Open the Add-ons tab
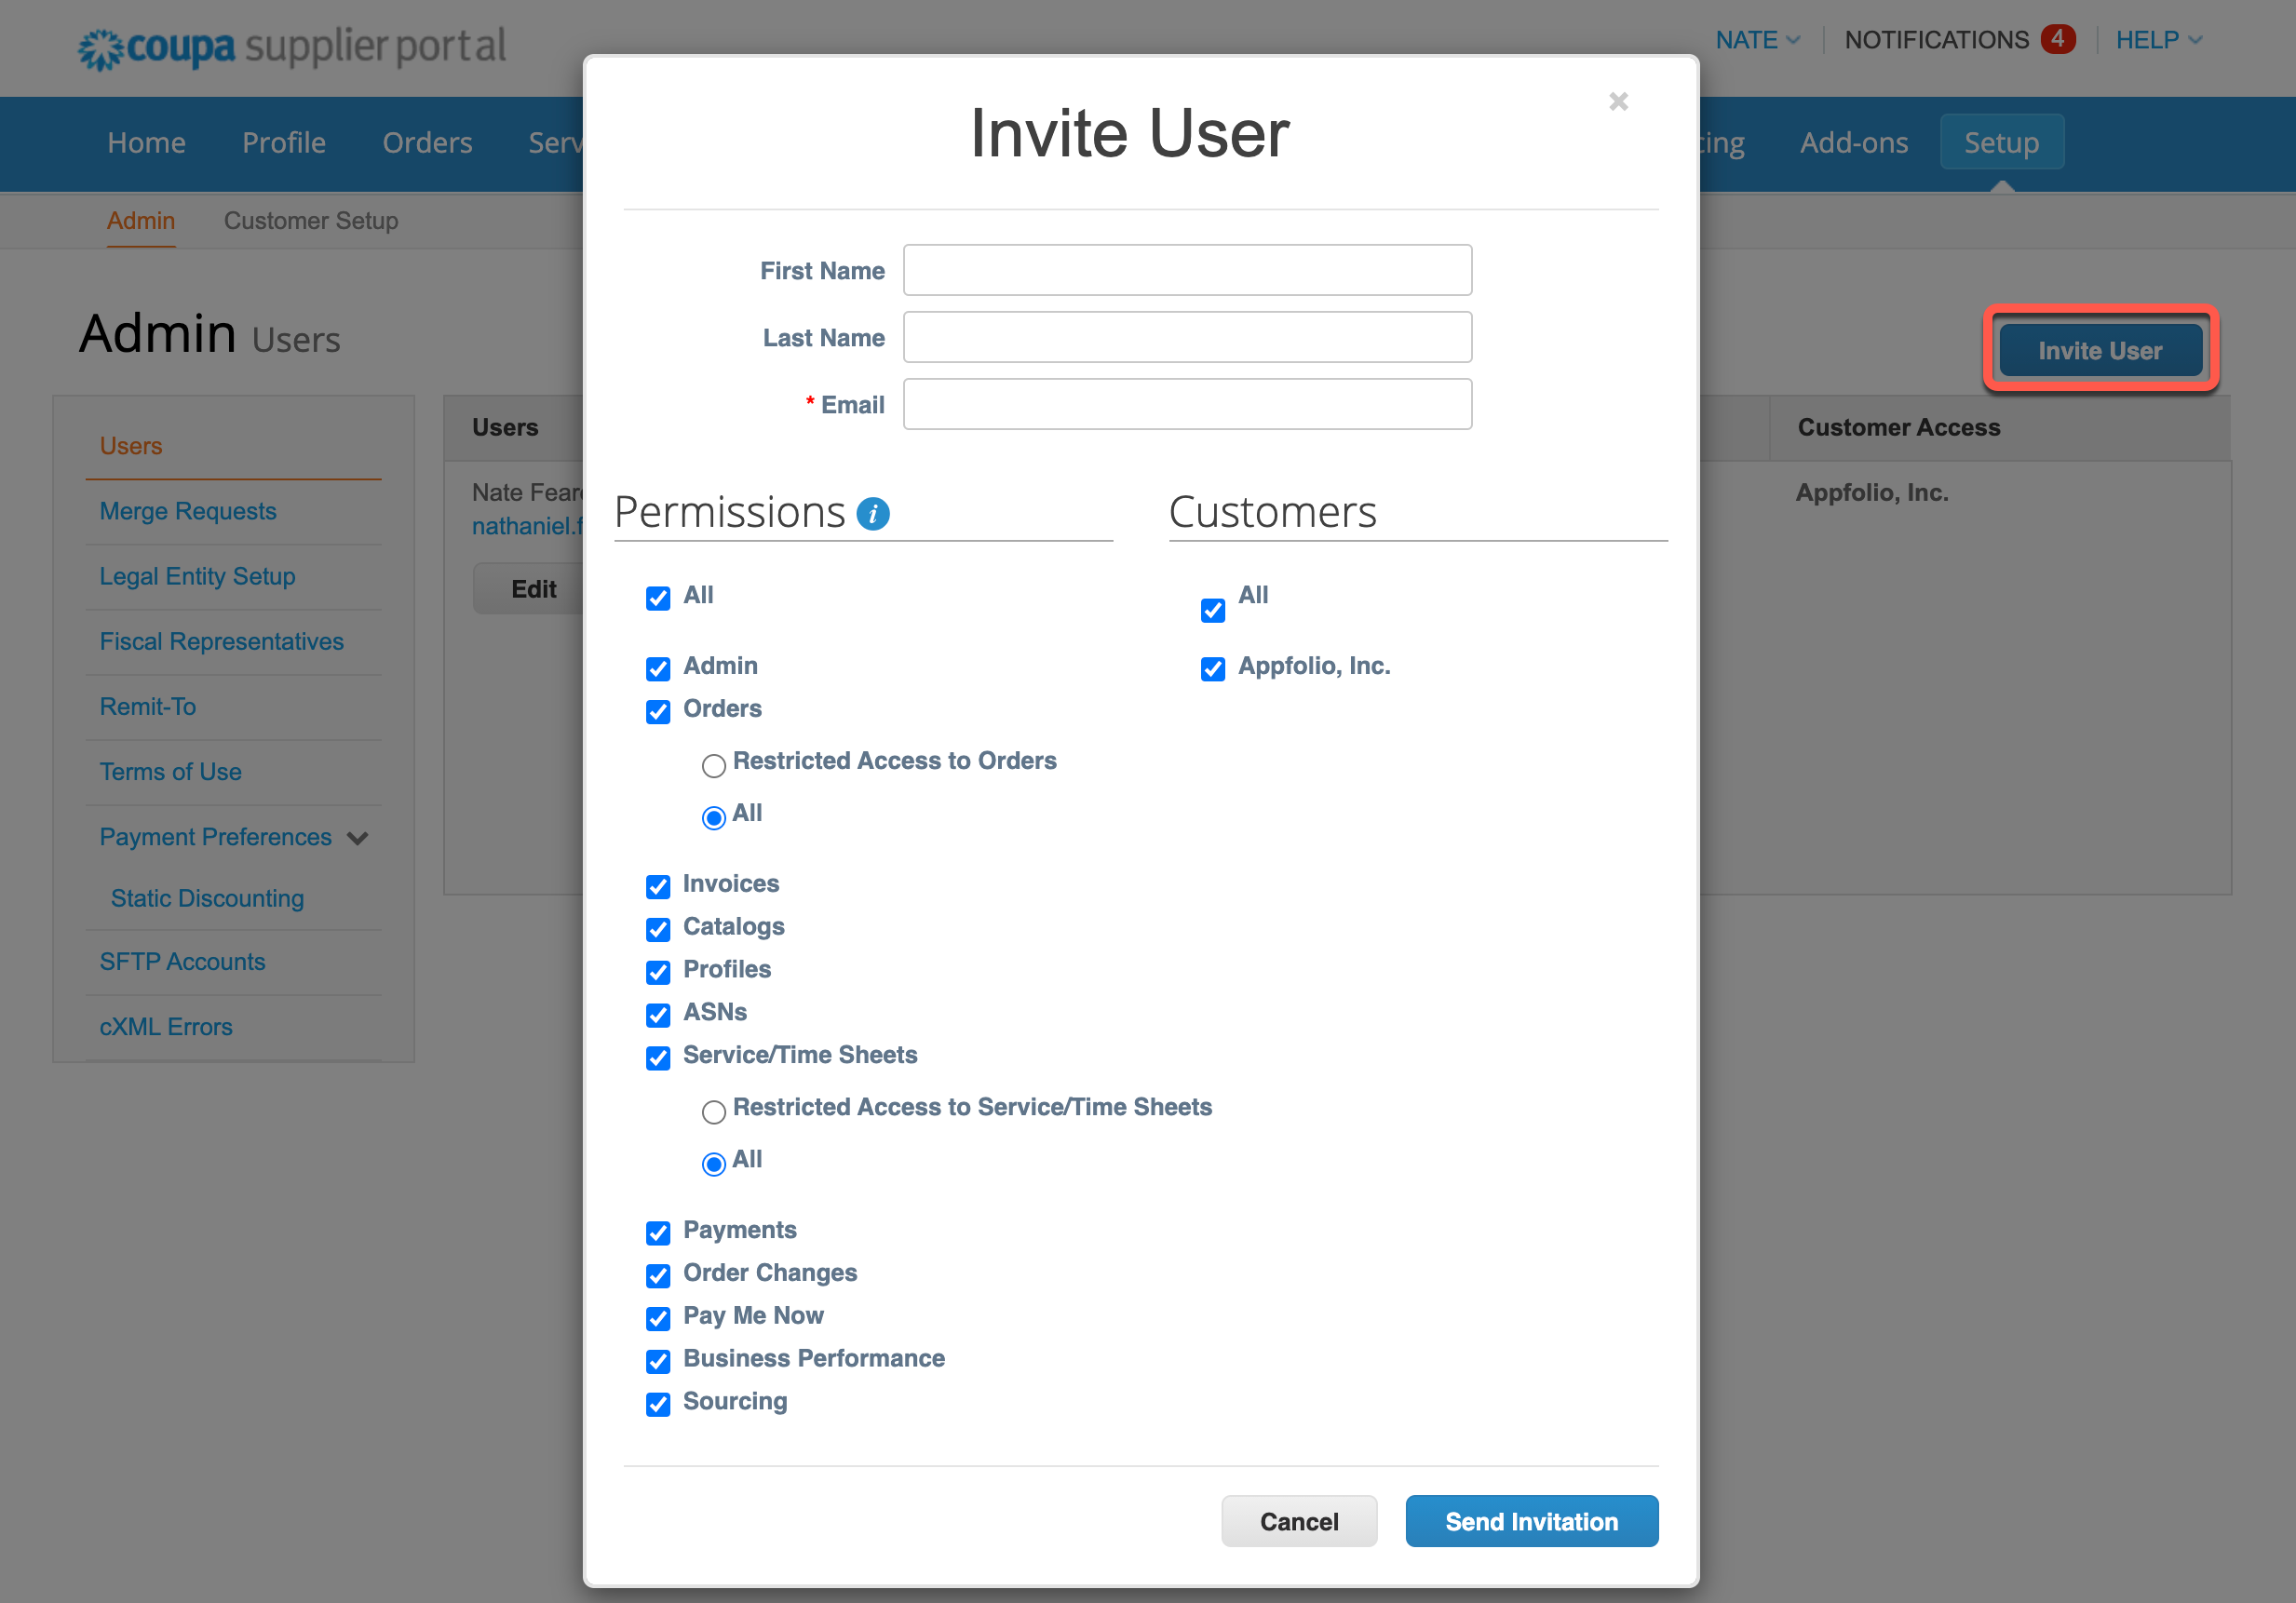2296x1603 pixels. [1854, 142]
